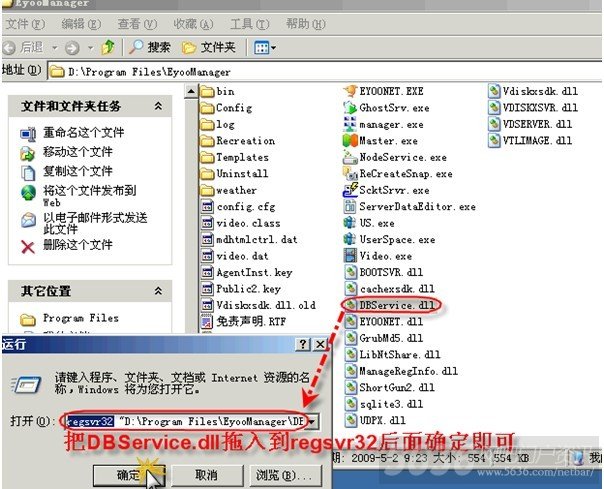Select the VTLIMAGE.dll file name
The image size is (604, 489).
click(537, 141)
